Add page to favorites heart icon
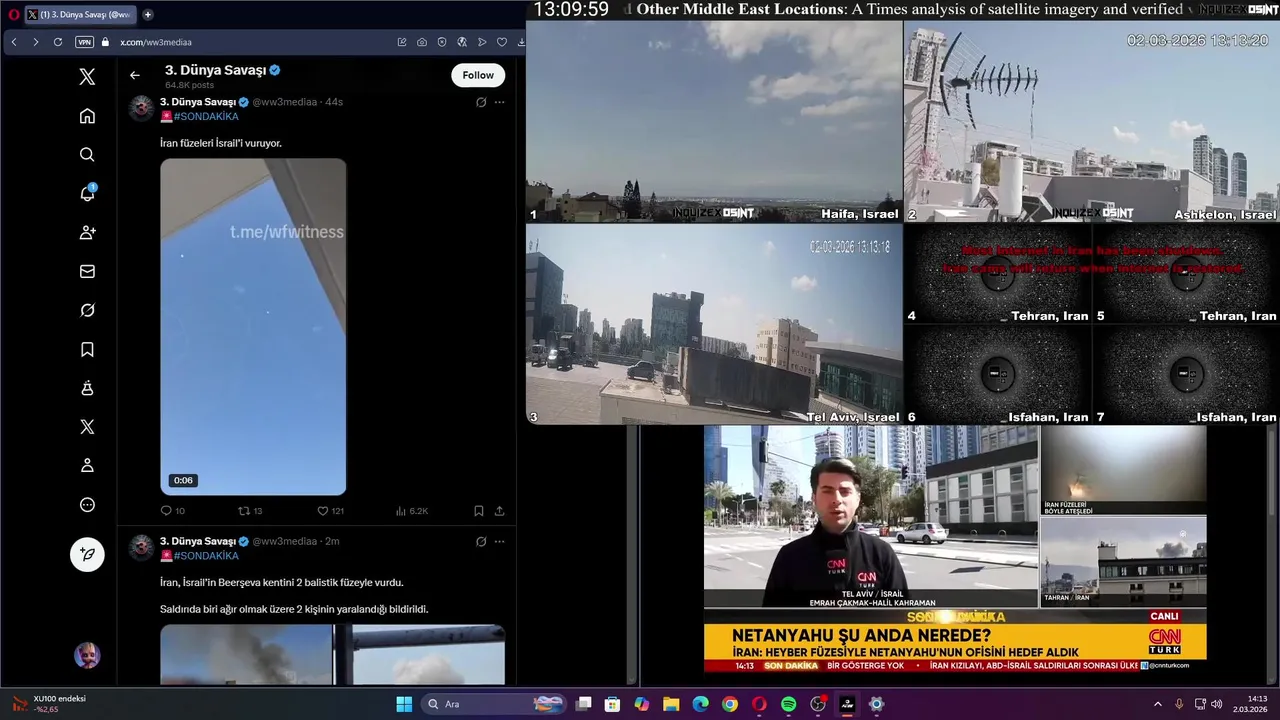The height and width of the screenshot is (720, 1280). (502, 42)
